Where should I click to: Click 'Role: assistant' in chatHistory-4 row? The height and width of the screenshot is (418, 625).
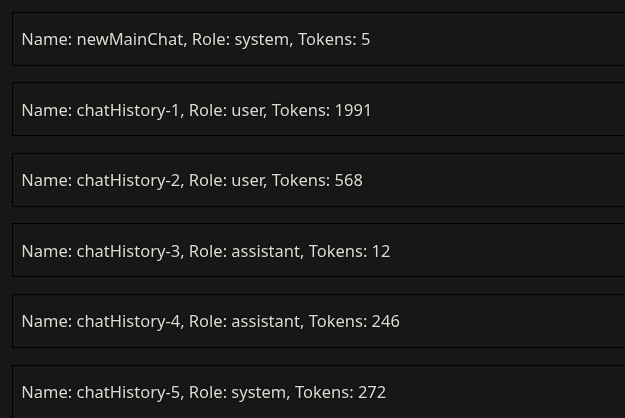[x=245, y=321]
